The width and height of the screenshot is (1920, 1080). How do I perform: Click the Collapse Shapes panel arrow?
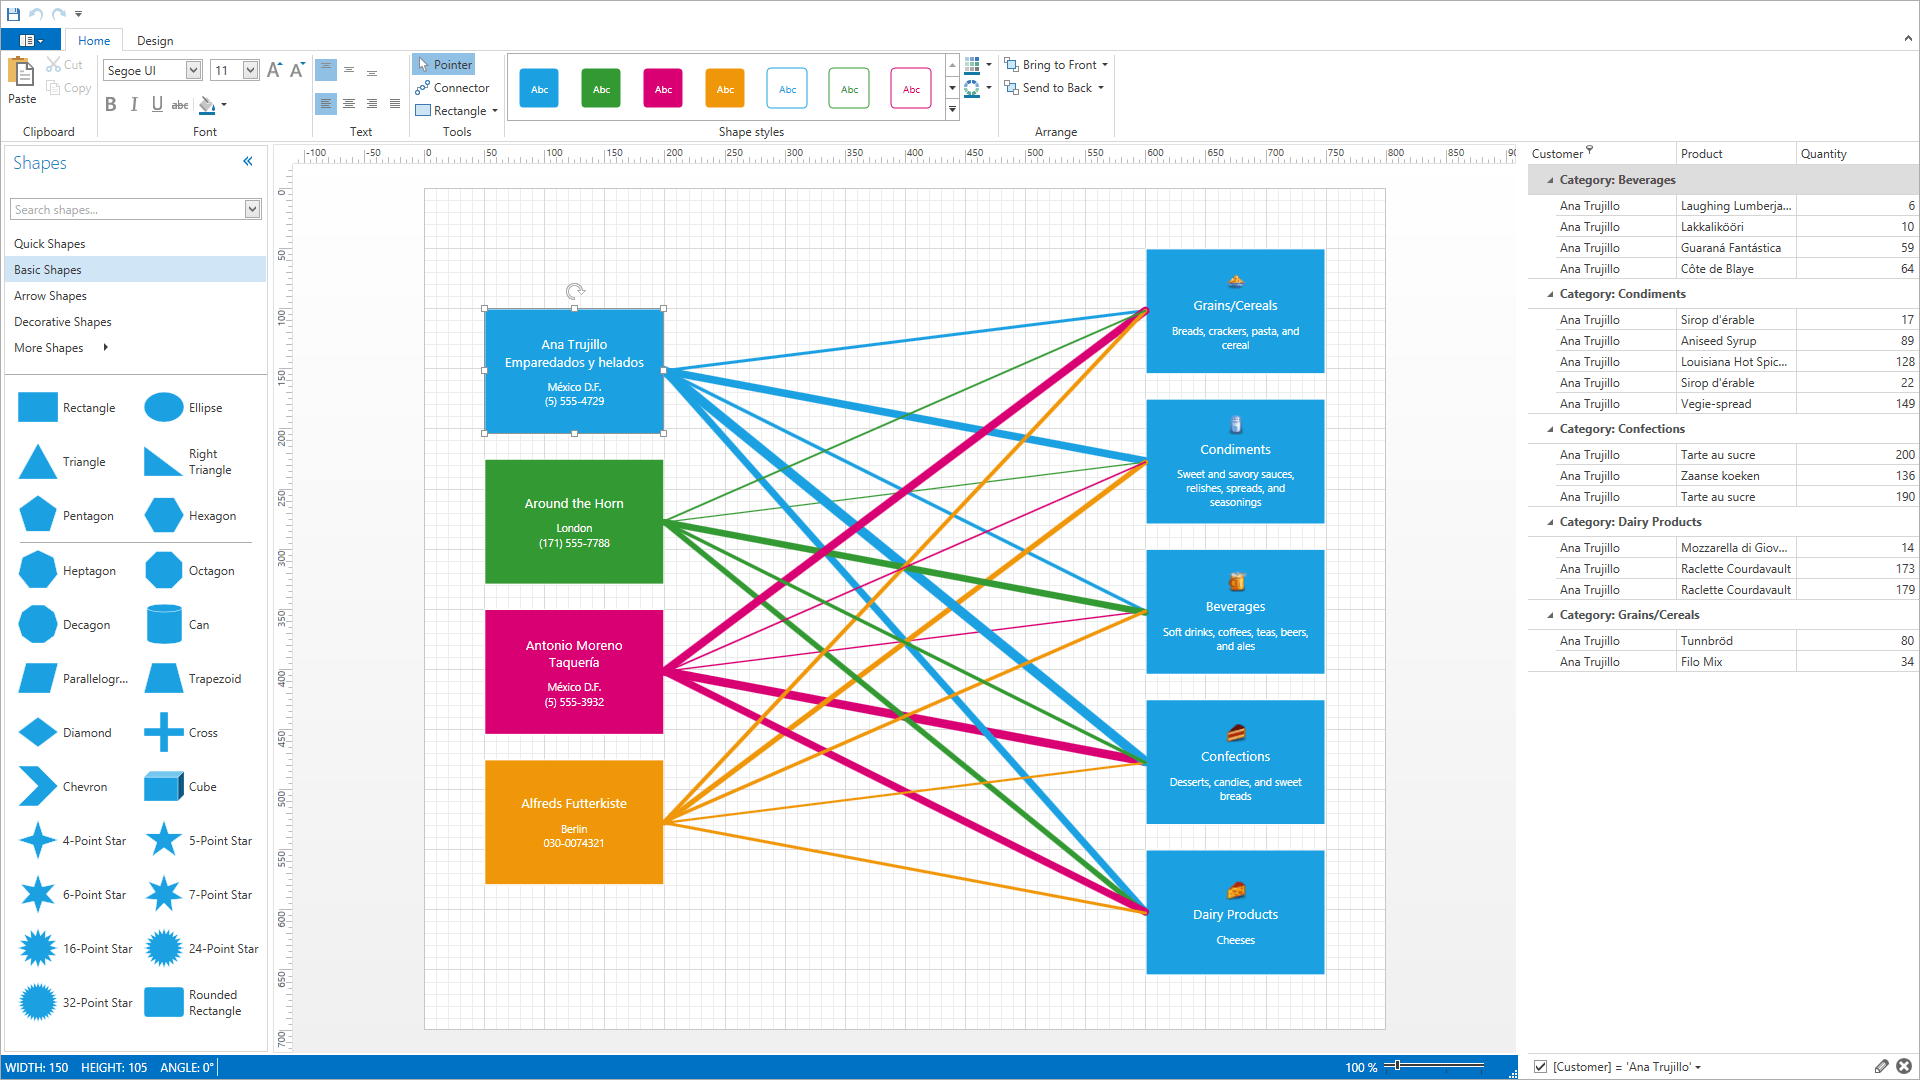(248, 161)
